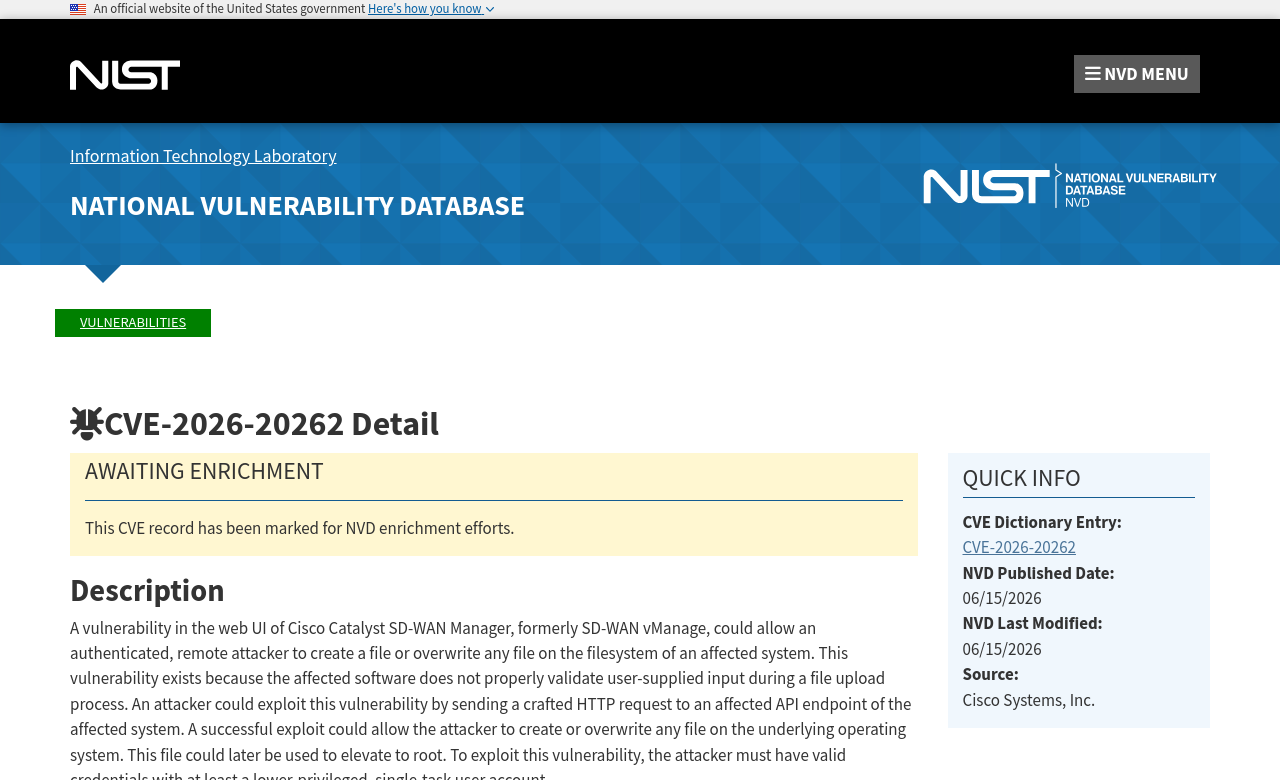
Task: Click the NIST logo in the black header
Action: (x=125, y=75)
